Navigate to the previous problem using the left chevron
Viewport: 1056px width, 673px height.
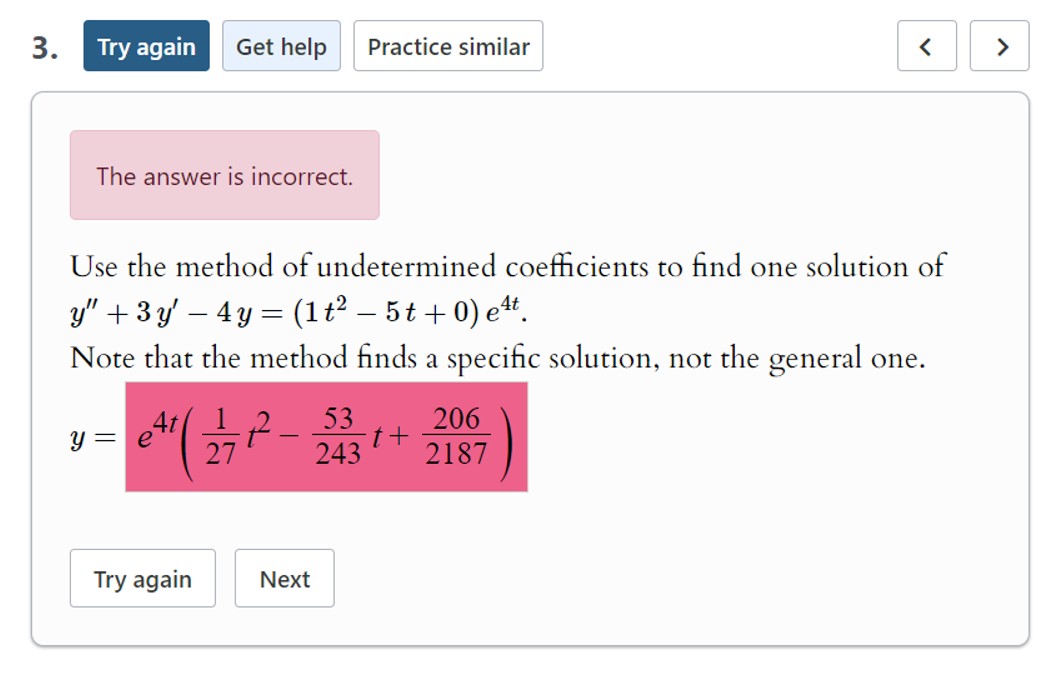(x=926, y=46)
